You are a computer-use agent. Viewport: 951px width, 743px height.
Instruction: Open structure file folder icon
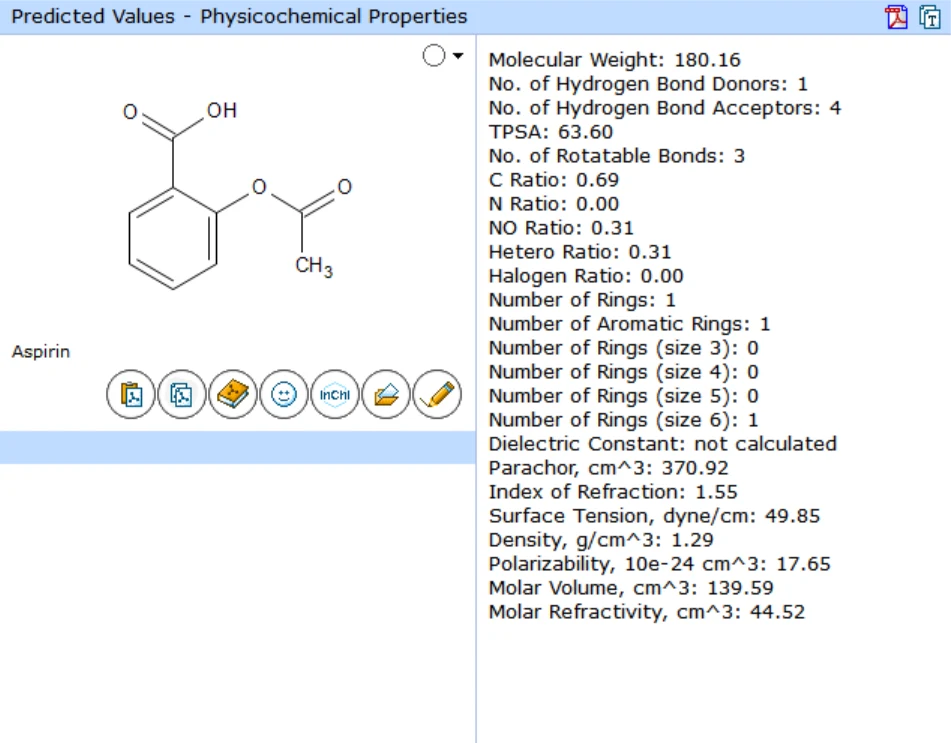tap(386, 395)
